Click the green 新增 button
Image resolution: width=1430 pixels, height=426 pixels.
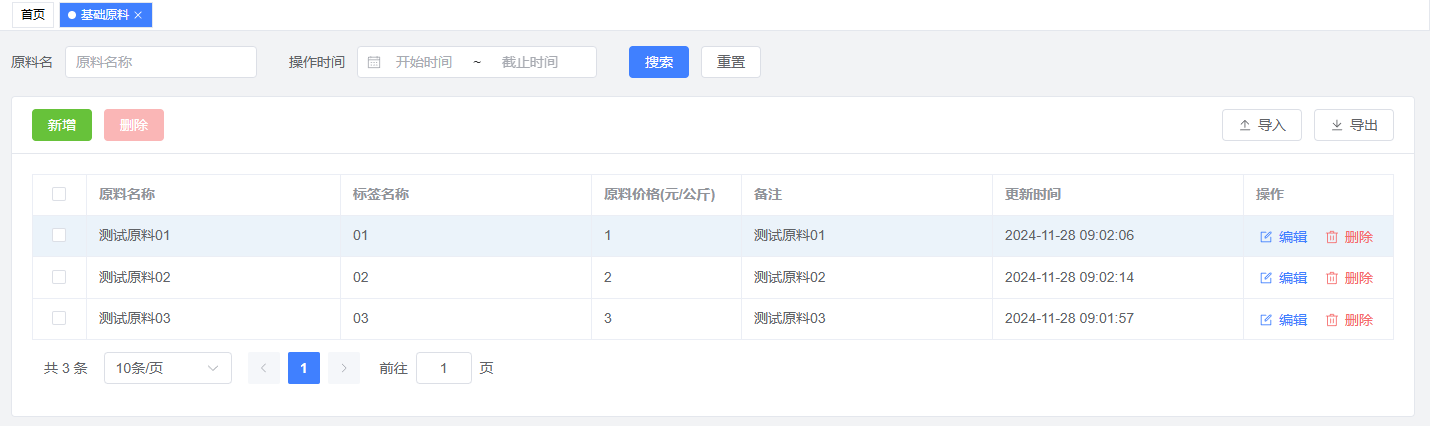[x=62, y=125]
